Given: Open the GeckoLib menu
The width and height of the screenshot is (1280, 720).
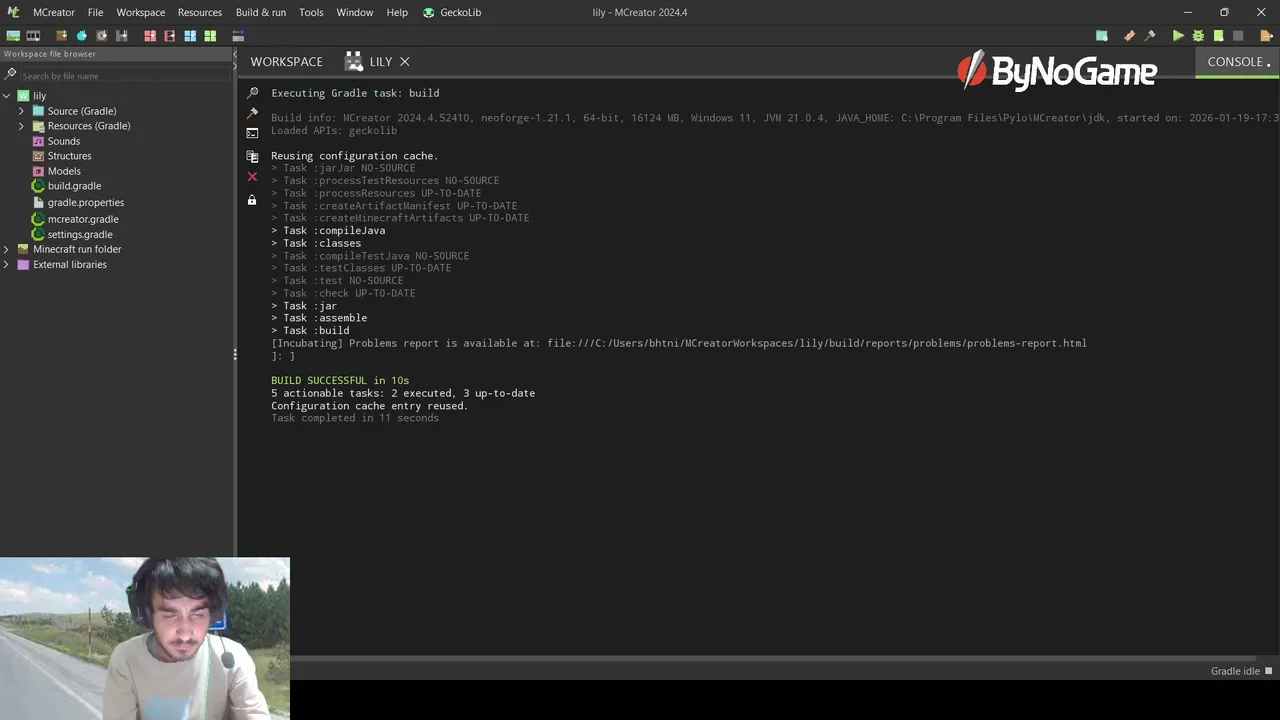Looking at the screenshot, I should pos(452,12).
